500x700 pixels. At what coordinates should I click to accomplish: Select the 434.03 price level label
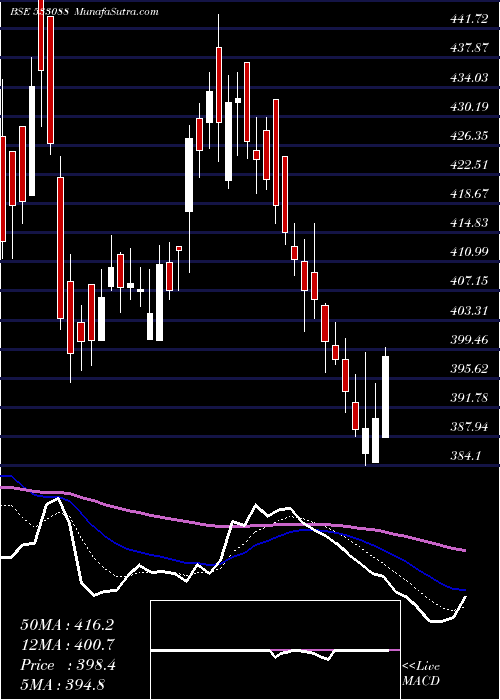(x=469, y=78)
